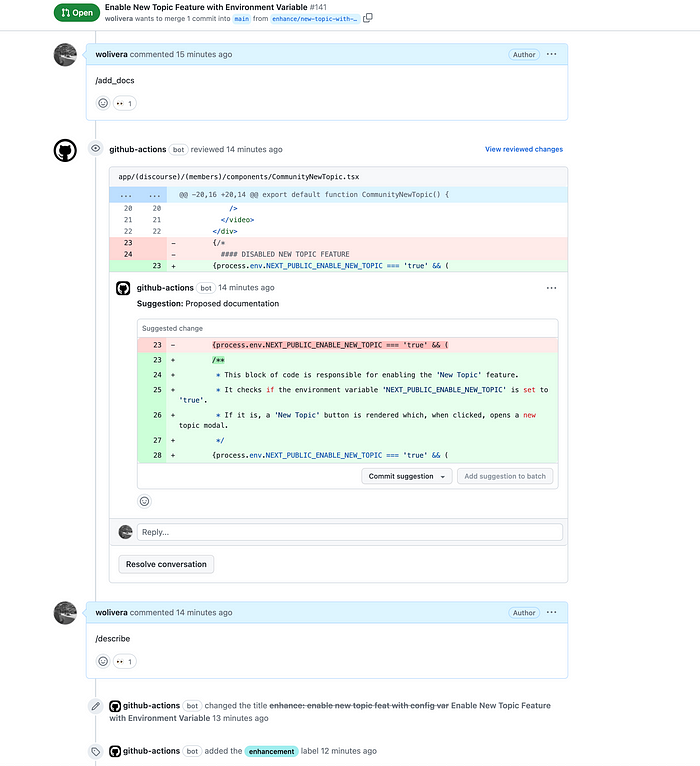Screen dimensions: 700x766
Task: Click the tag label event icon
Action: click(x=96, y=751)
